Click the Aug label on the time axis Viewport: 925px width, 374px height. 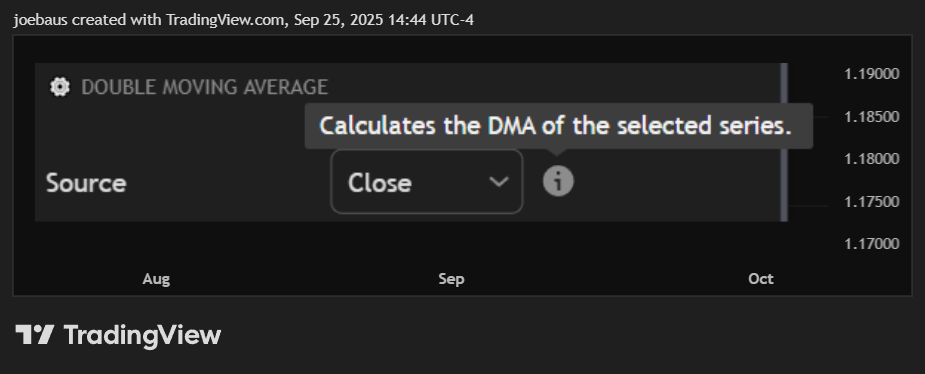point(156,279)
